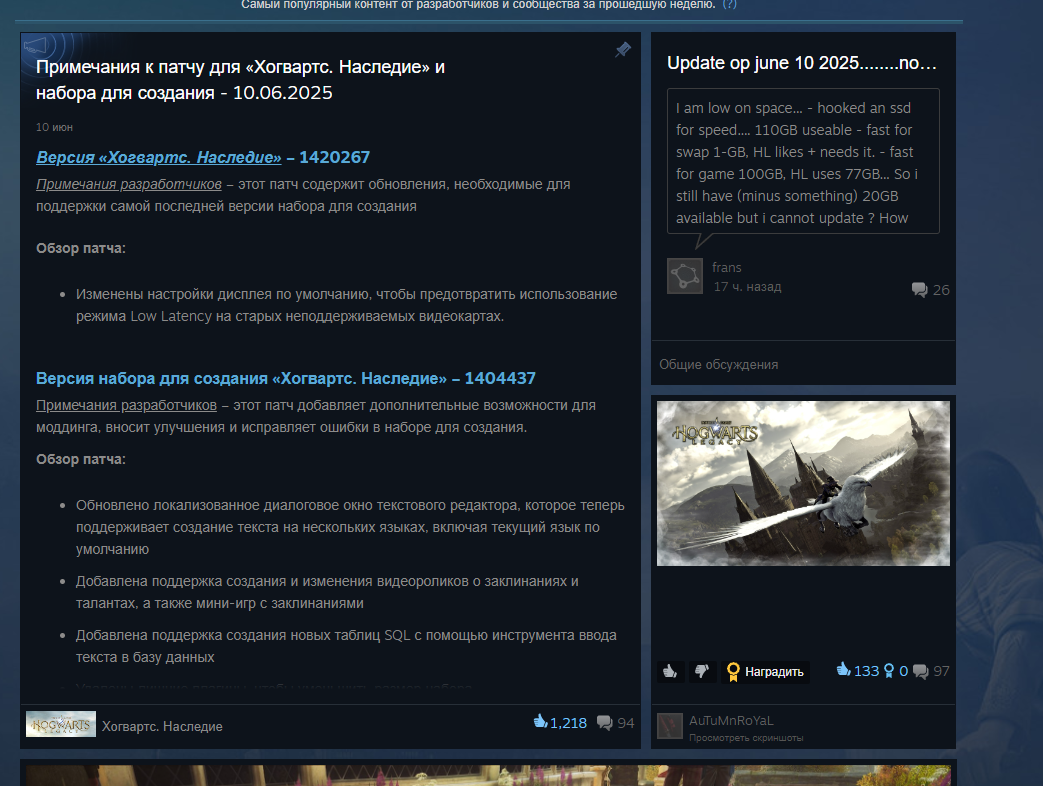1043x786 pixels.
Task: Open the Update op june 10 2025 discussion
Action: click(x=802, y=63)
